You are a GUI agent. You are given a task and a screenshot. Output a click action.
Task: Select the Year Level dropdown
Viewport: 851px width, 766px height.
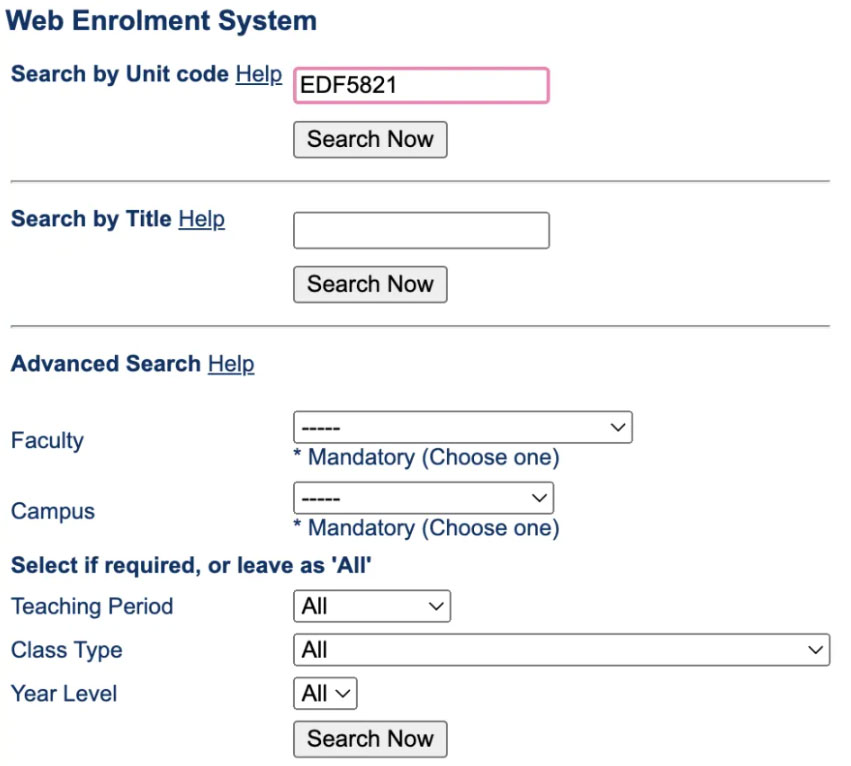coord(325,693)
